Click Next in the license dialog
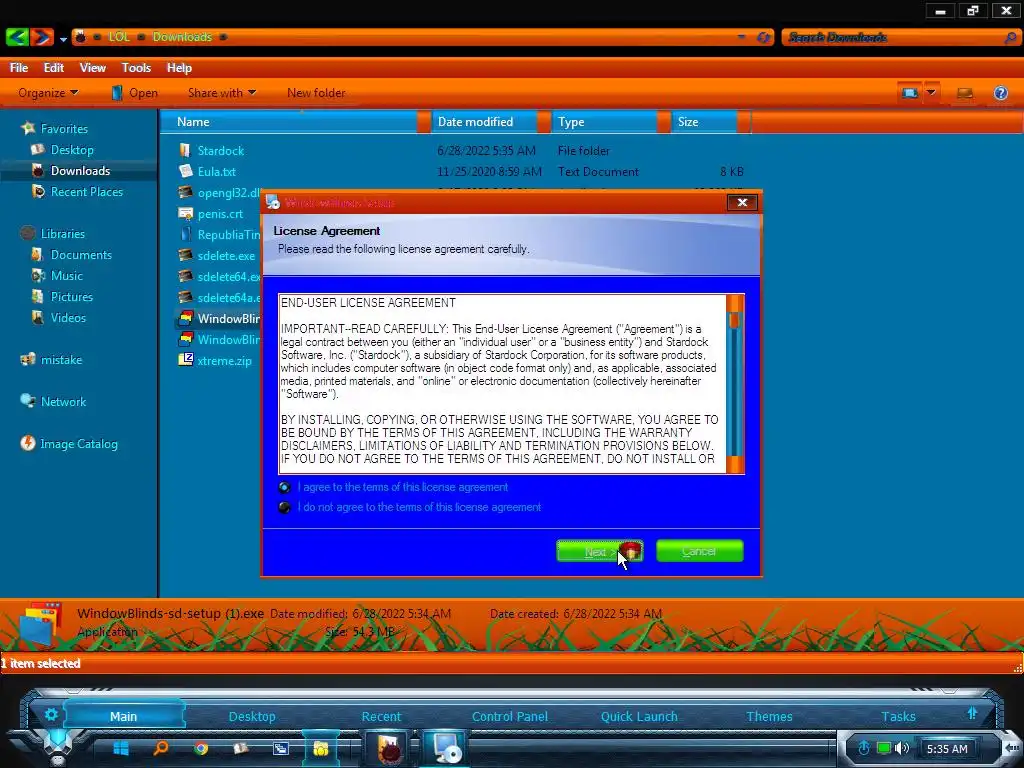This screenshot has width=1024, height=768. [x=600, y=551]
